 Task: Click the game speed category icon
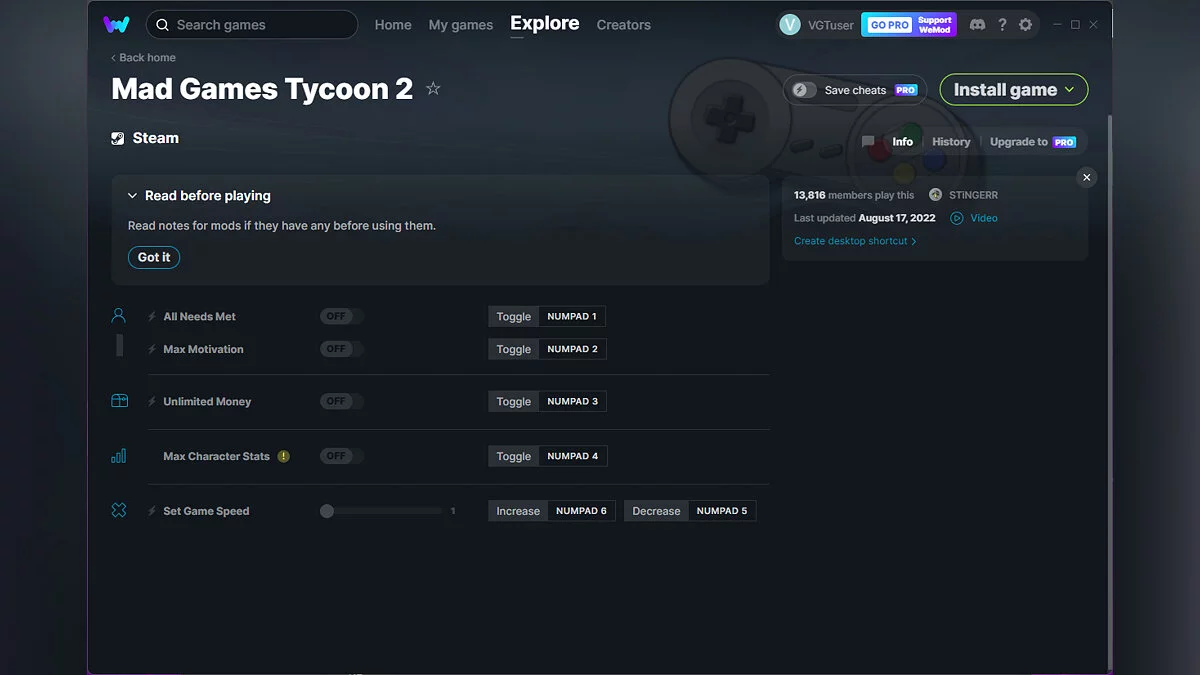coord(118,509)
